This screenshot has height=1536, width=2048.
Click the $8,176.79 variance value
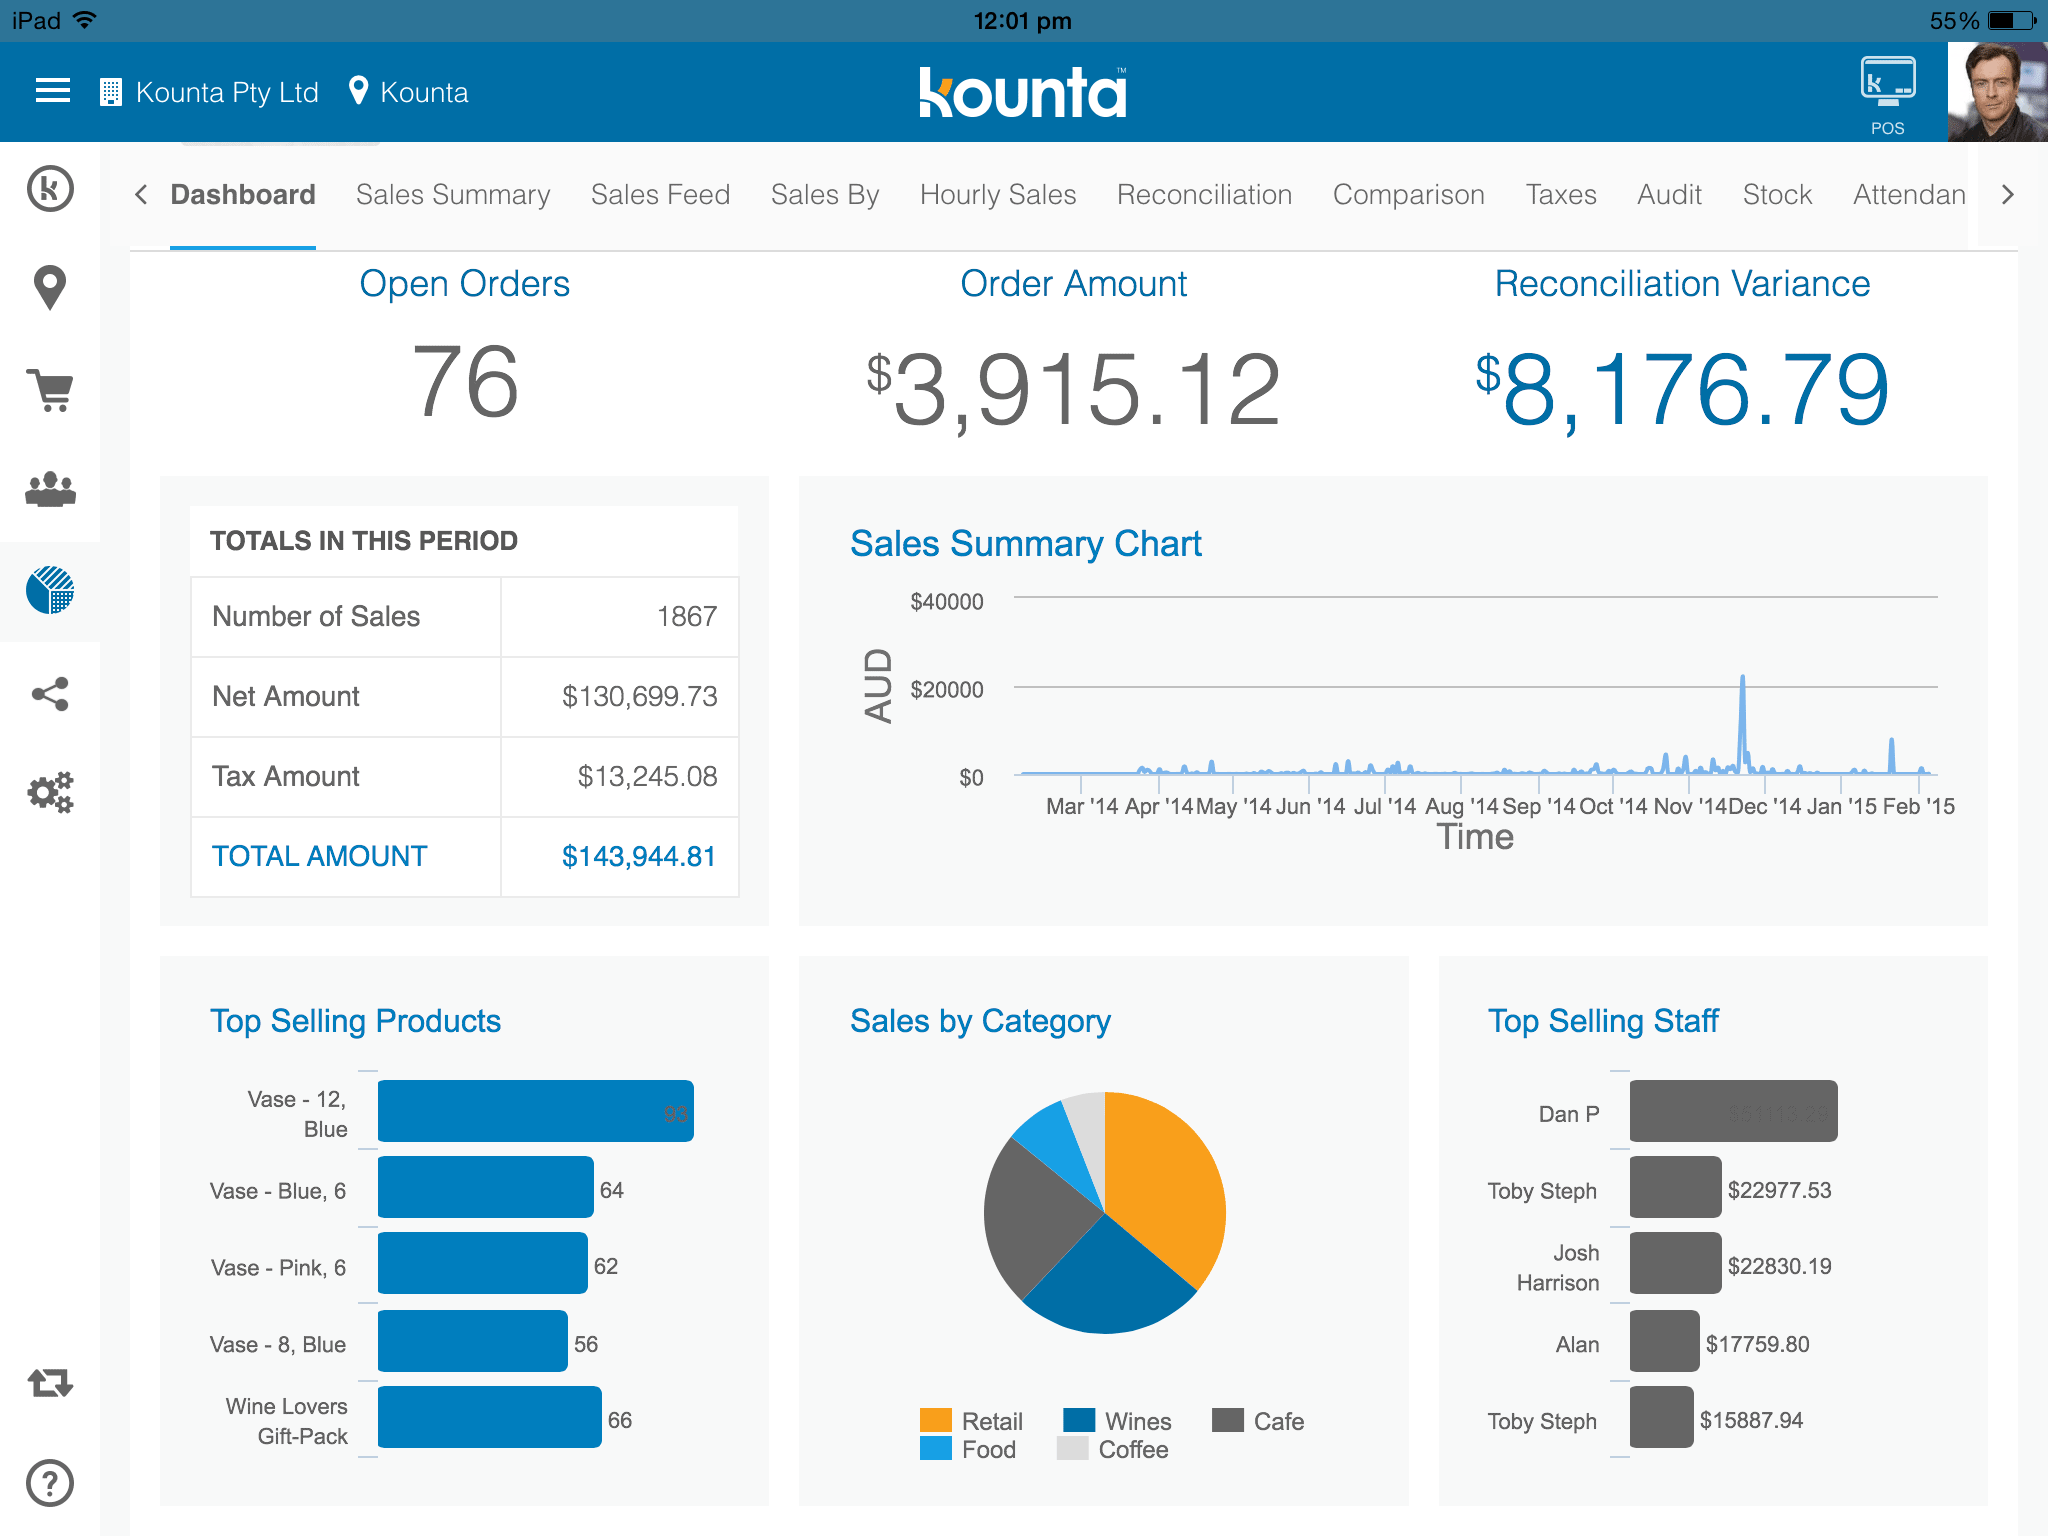[1682, 390]
